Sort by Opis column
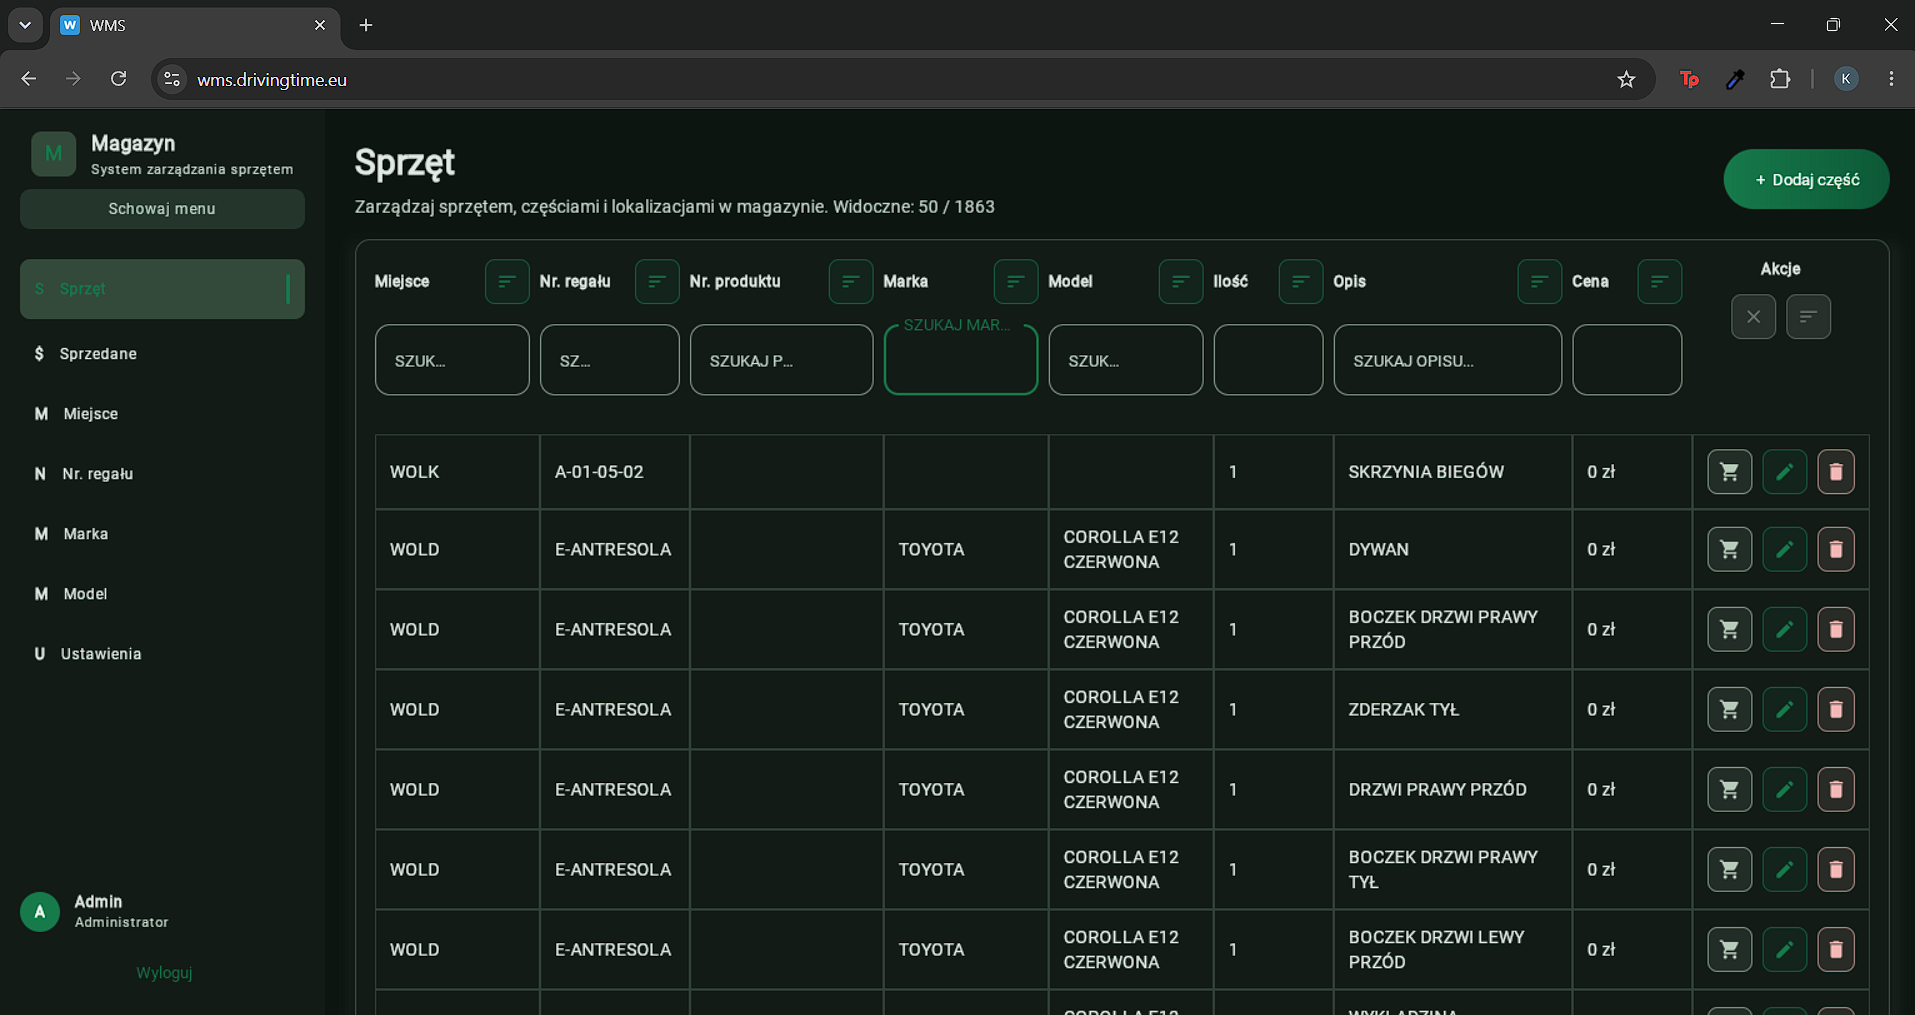 pyautogui.click(x=1540, y=282)
